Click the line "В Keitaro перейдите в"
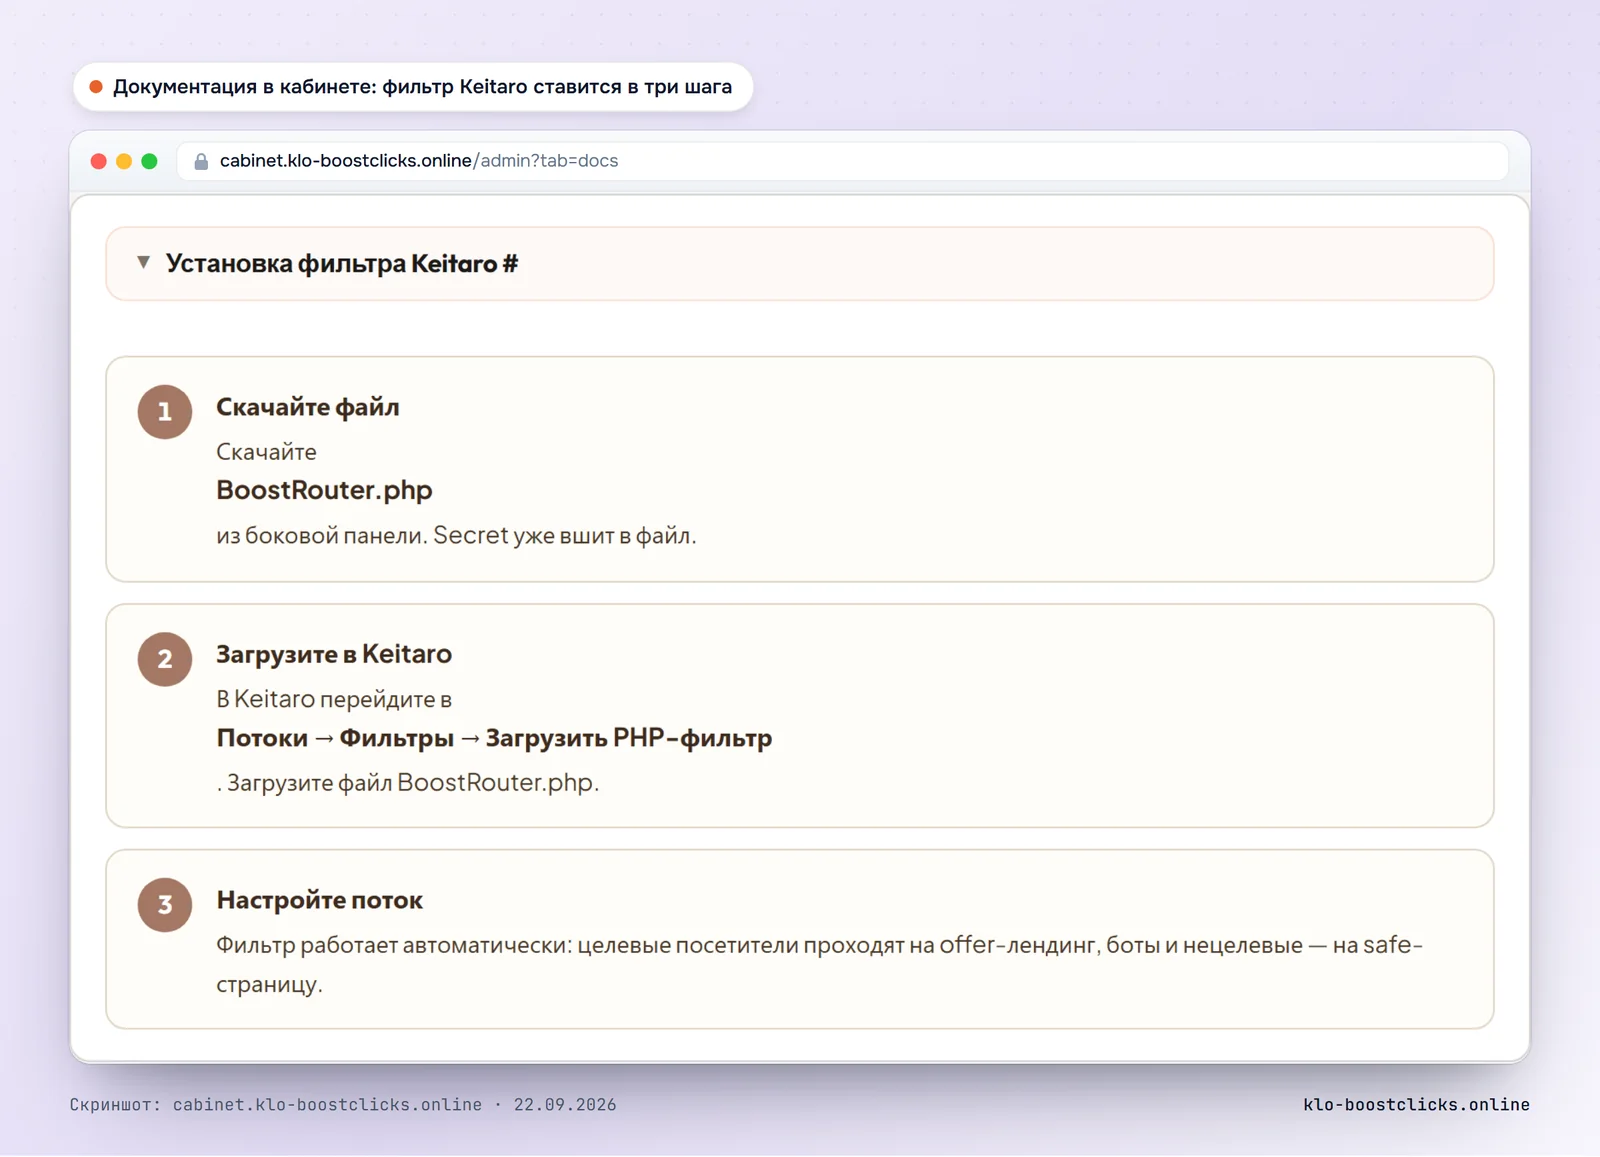The width and height of the screenshot is (1600, 1157). pyautogui.click(x=334, y=699)
